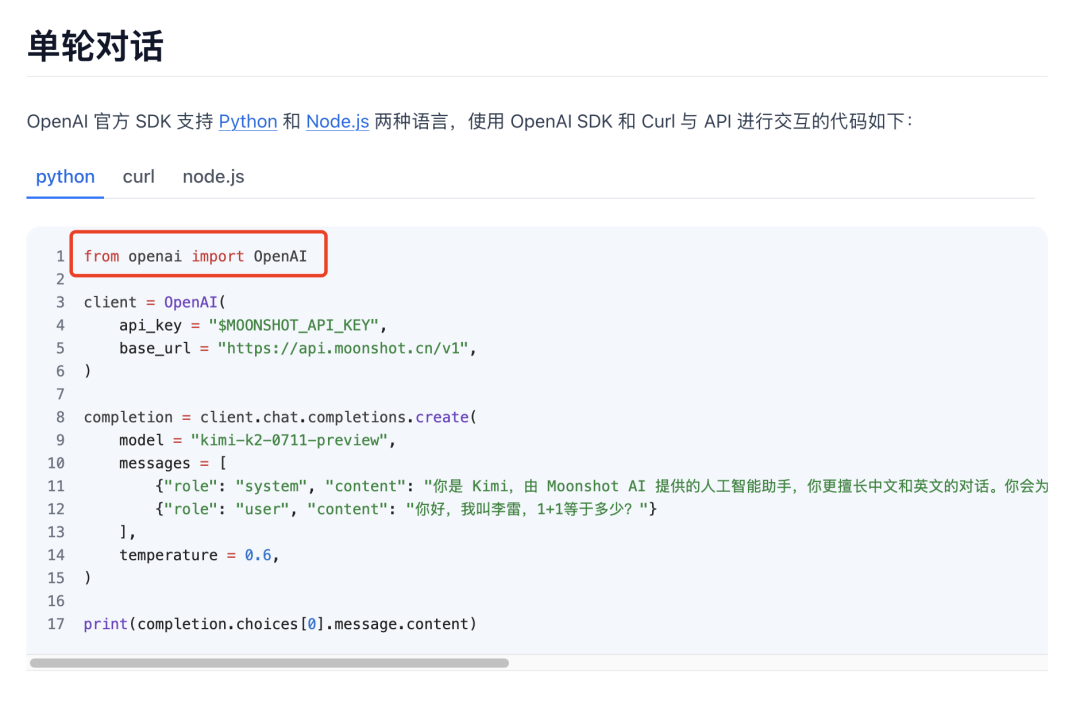Switch to the curl code tab
1080x701 pixels.
(138, 177)
